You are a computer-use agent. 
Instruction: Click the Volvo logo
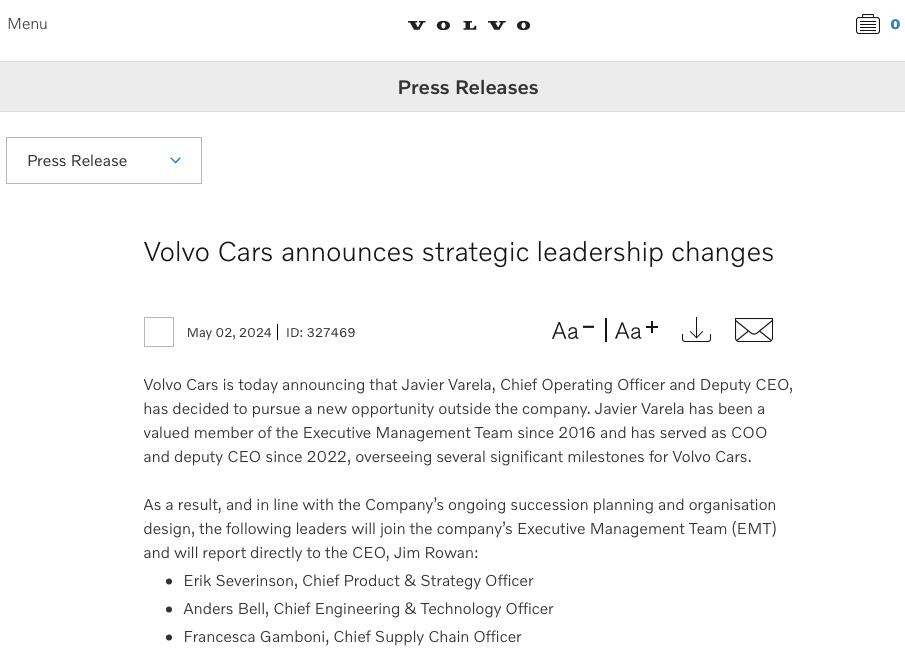click(469, 25)
